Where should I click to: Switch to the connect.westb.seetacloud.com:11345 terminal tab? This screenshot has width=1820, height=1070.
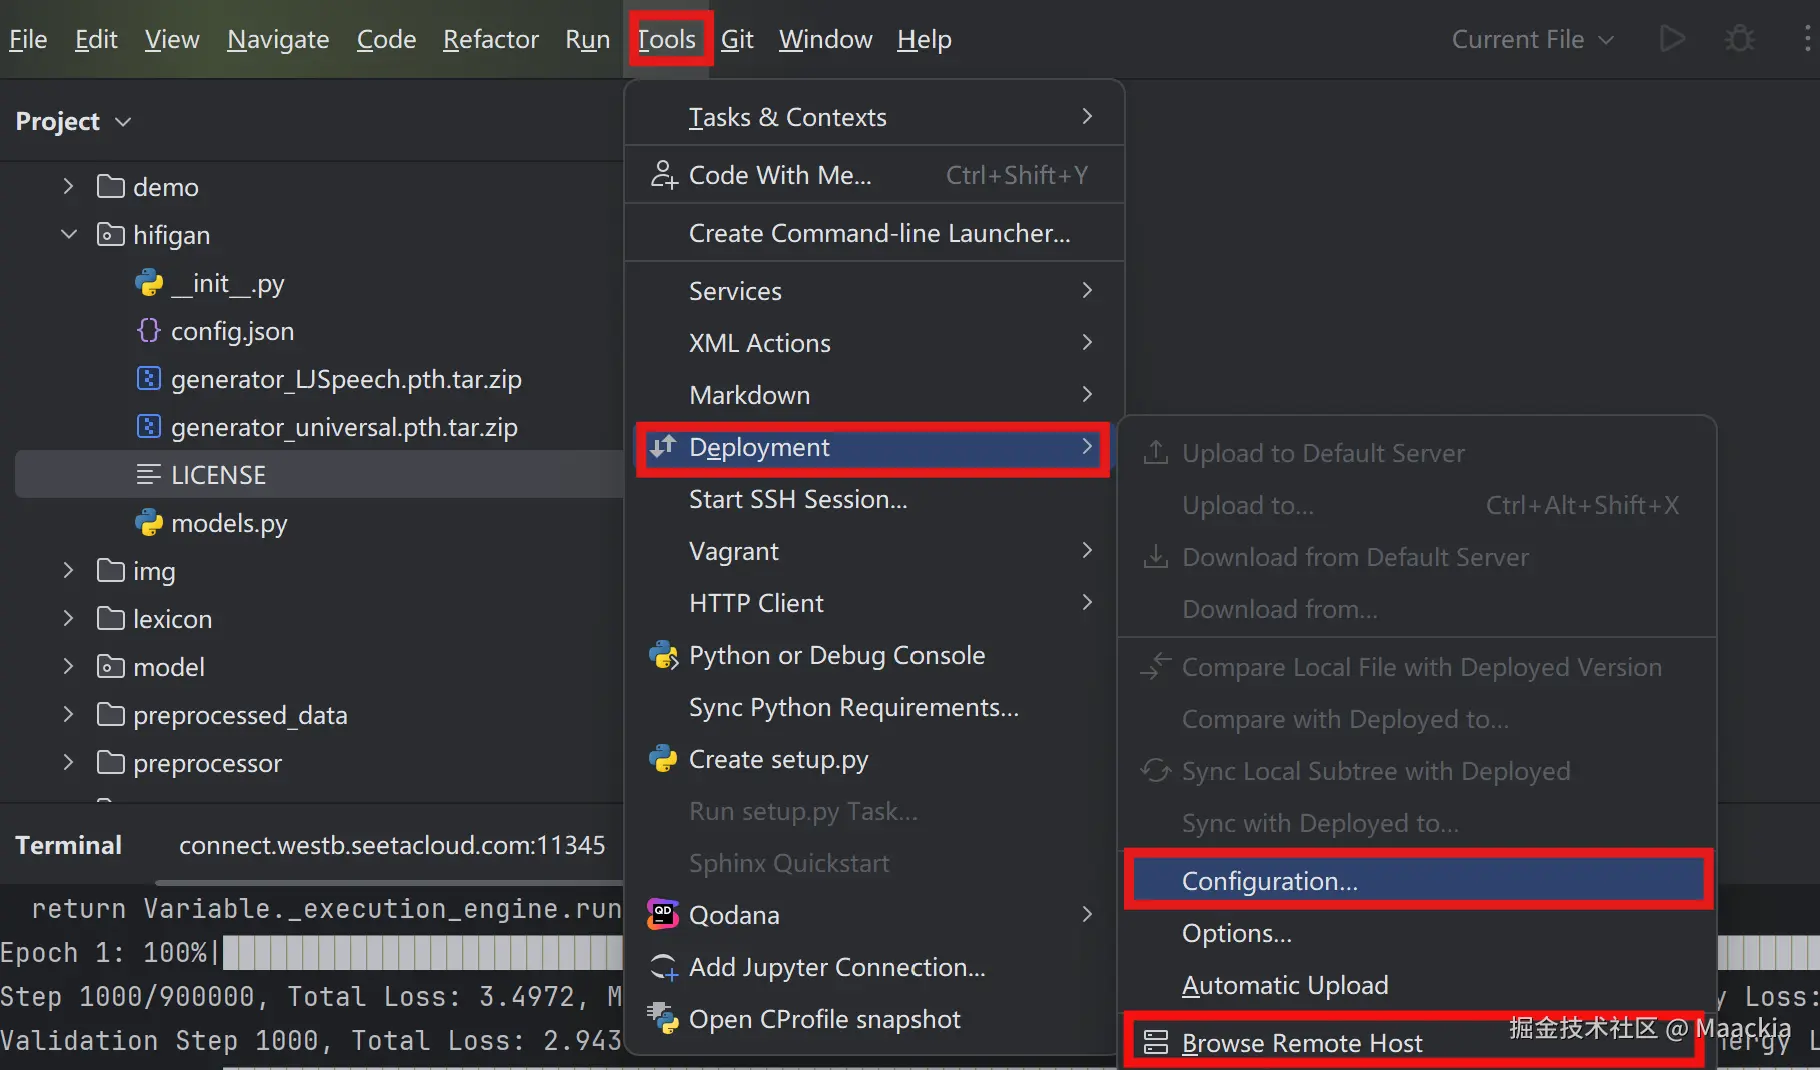(391, 845)
